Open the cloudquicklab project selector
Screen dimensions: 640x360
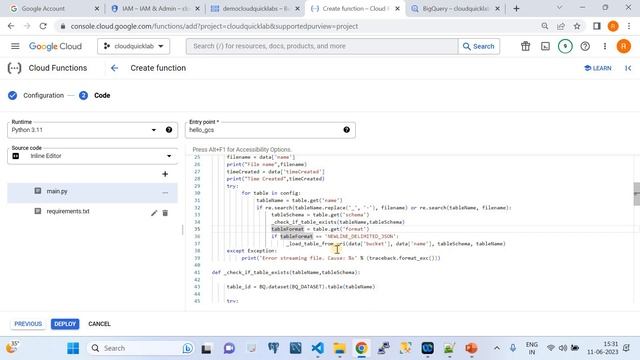click(133, 46)
